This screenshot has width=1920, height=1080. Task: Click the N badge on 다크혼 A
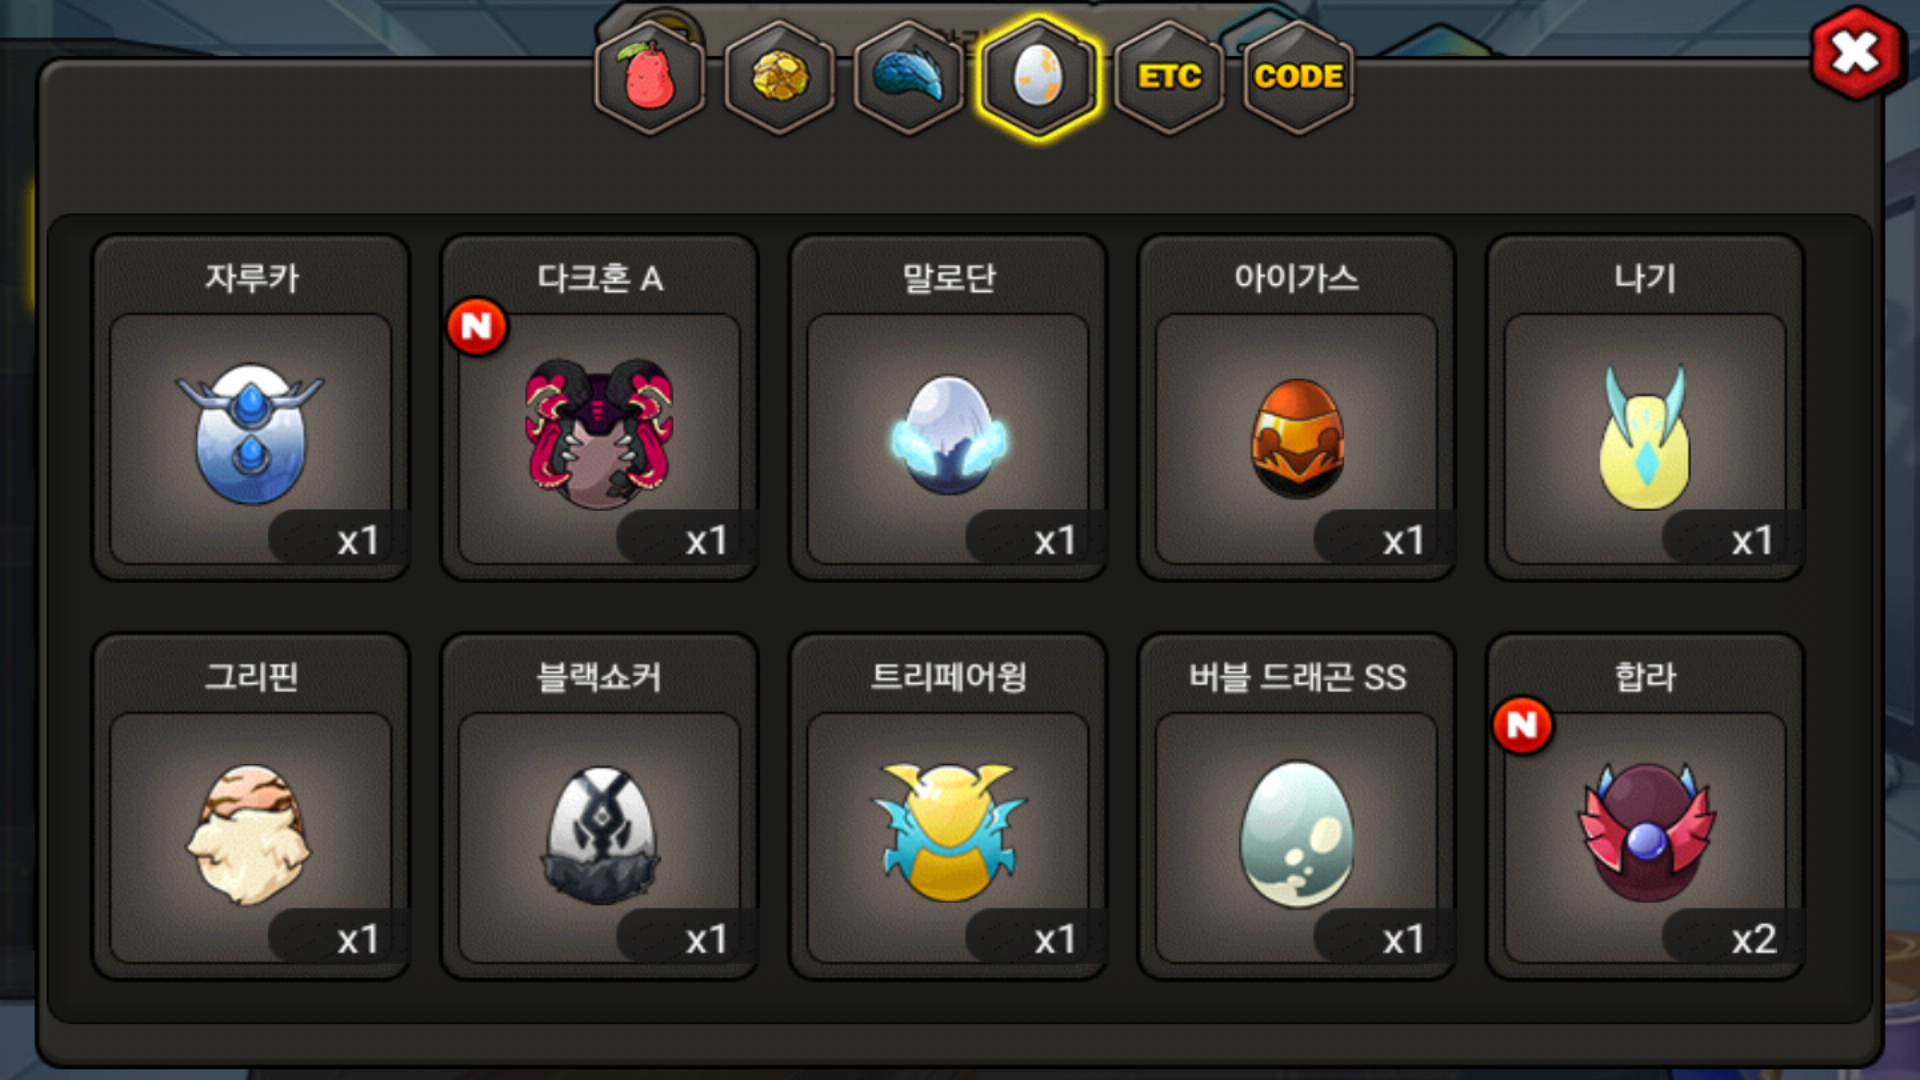[477, 326]
